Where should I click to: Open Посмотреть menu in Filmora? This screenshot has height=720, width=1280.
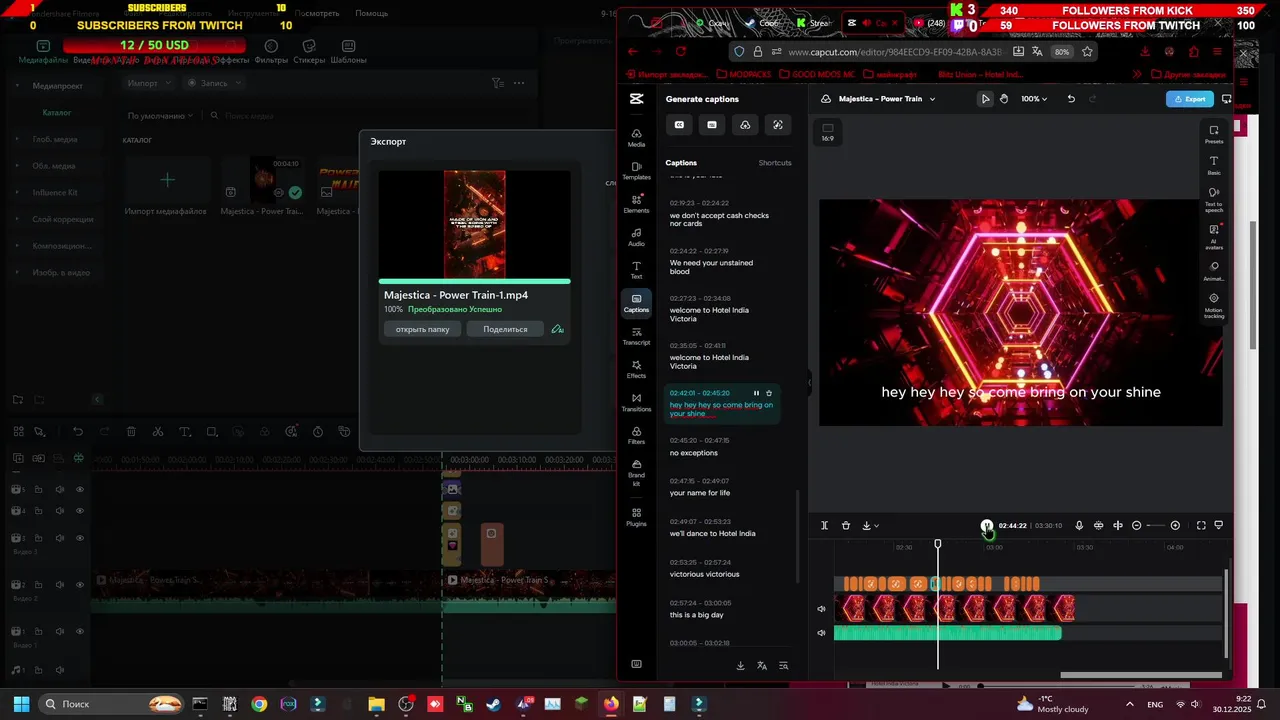pyautogui.click(x=317, y=13)
